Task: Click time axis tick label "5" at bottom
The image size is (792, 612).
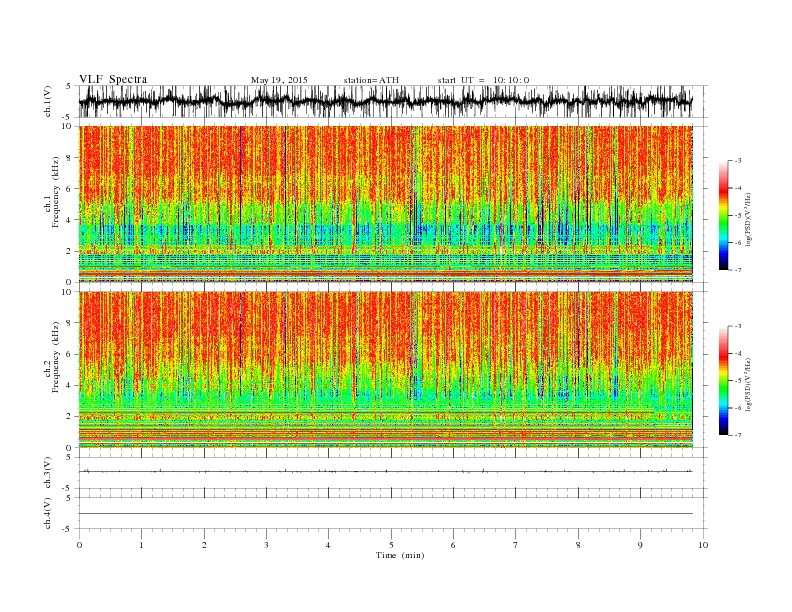Action: 391,545
